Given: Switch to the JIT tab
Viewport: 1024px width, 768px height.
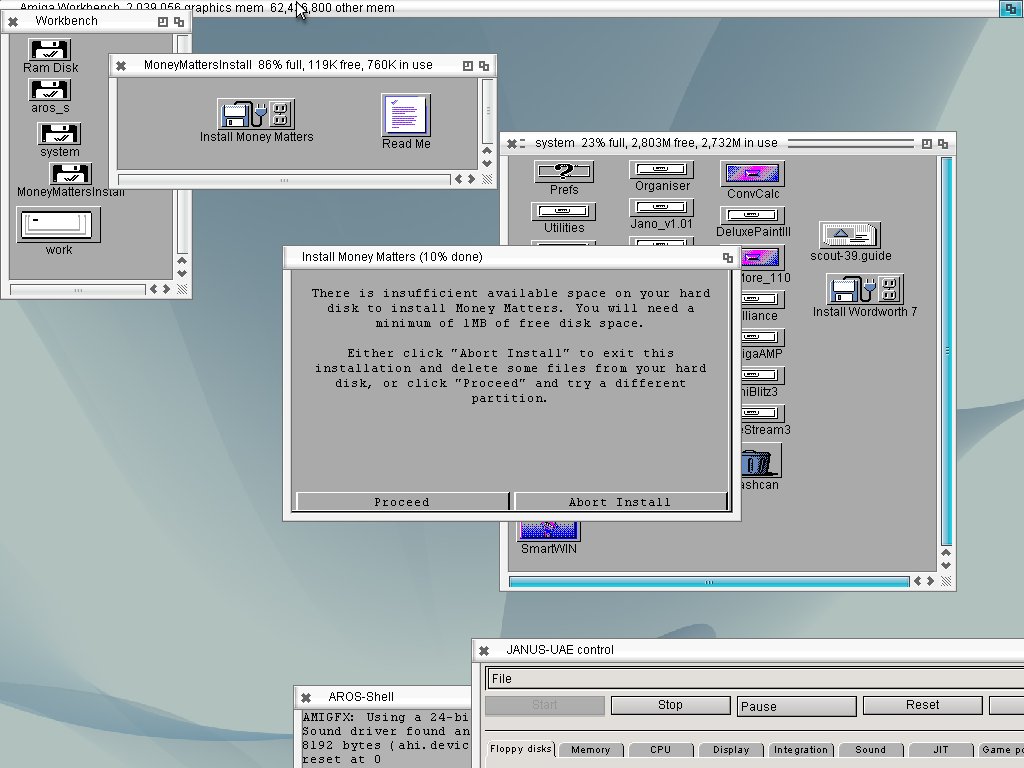Looking at the screenshot, I should [x=940, y=750].
